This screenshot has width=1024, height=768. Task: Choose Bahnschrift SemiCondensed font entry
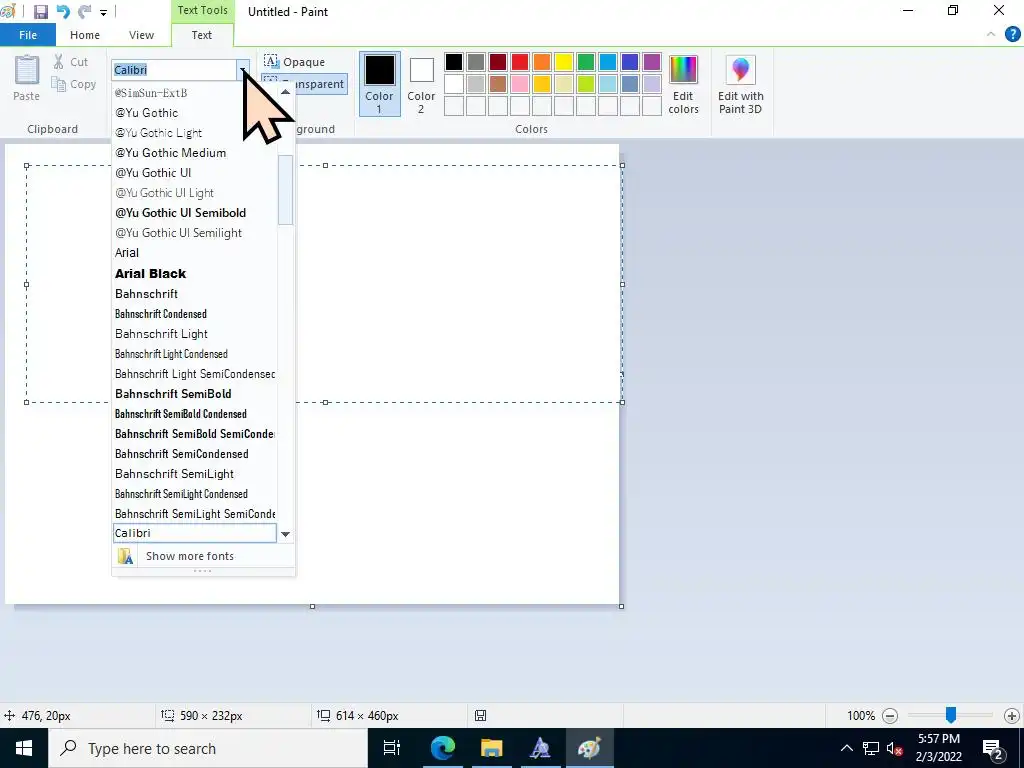click(194, 454)
